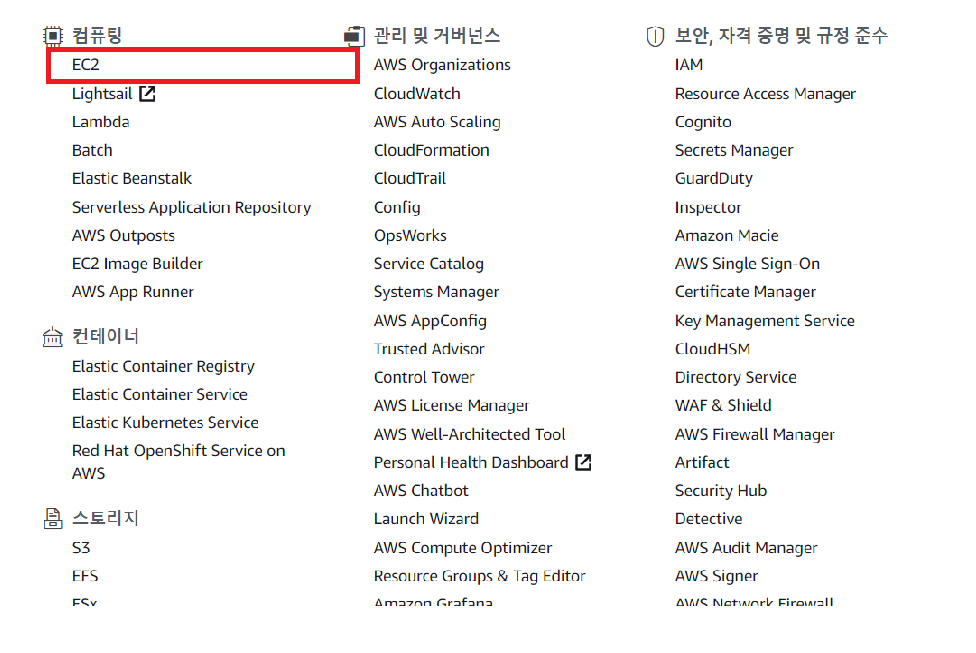Open Detective
The image size is (976, 653).
(x=708, y=519)
